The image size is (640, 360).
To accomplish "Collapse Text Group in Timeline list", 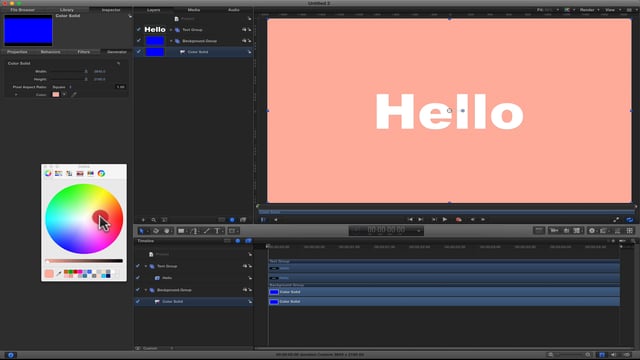I will pos(146,266).
